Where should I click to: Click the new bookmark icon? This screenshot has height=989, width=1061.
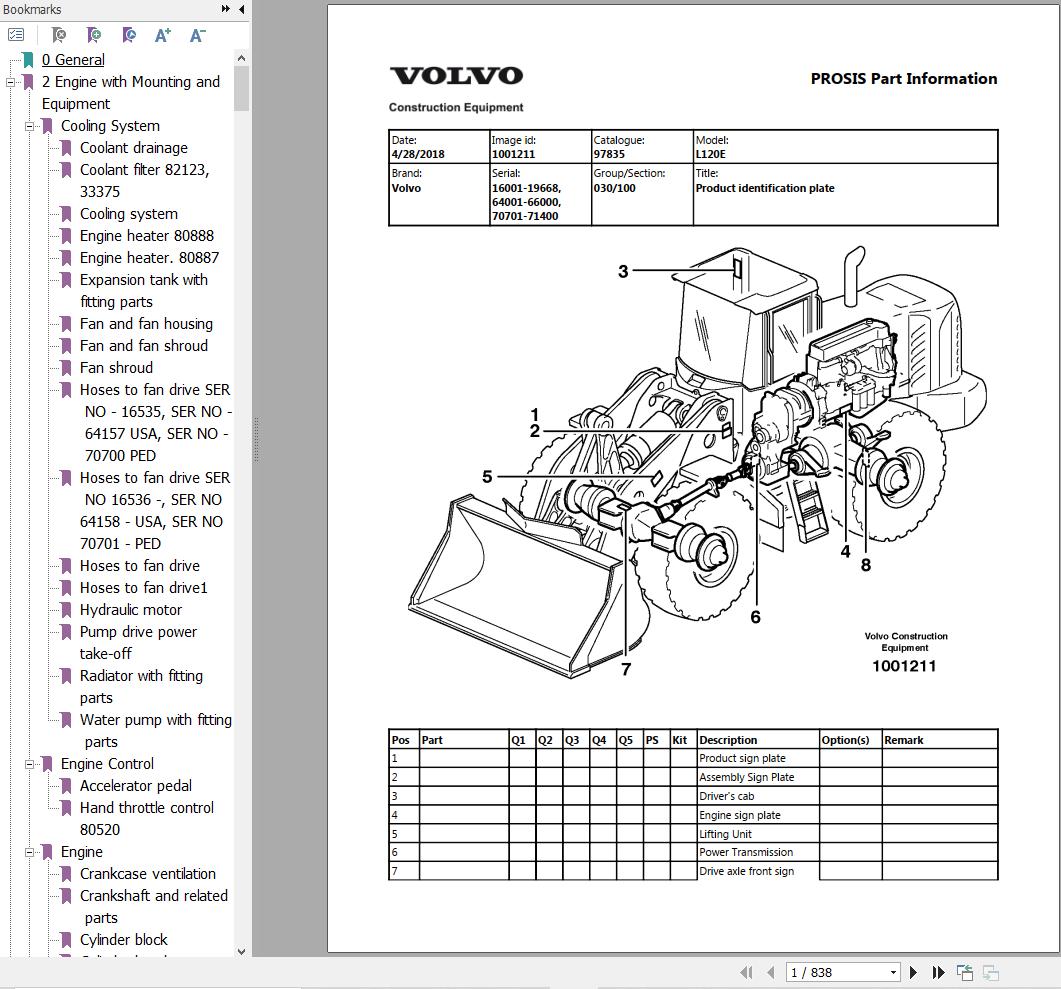coord(92,33)
